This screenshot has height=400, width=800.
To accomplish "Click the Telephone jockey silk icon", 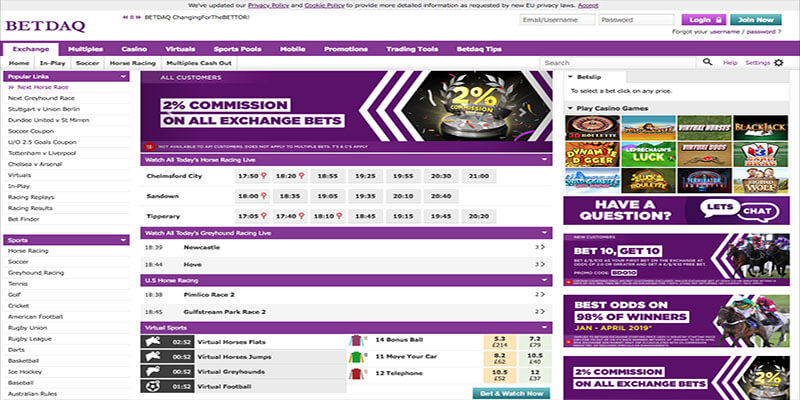I will point(356,374).
